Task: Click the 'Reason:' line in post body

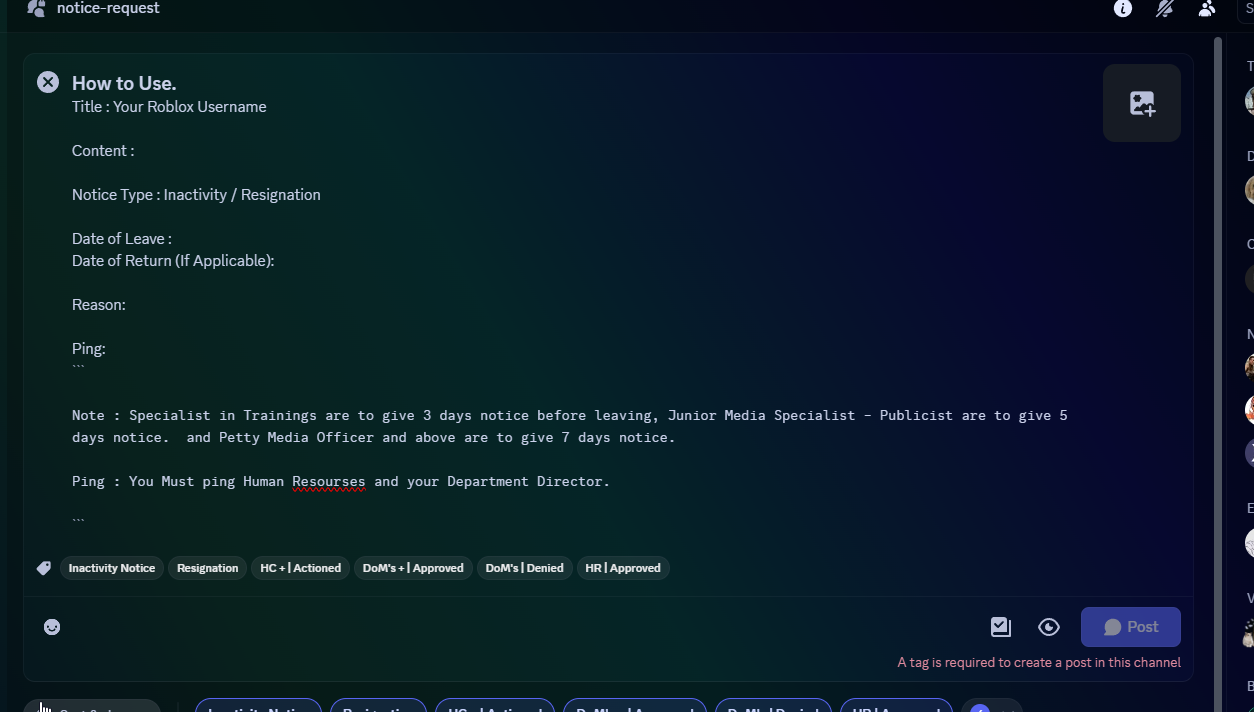Action: coord(99,305)
